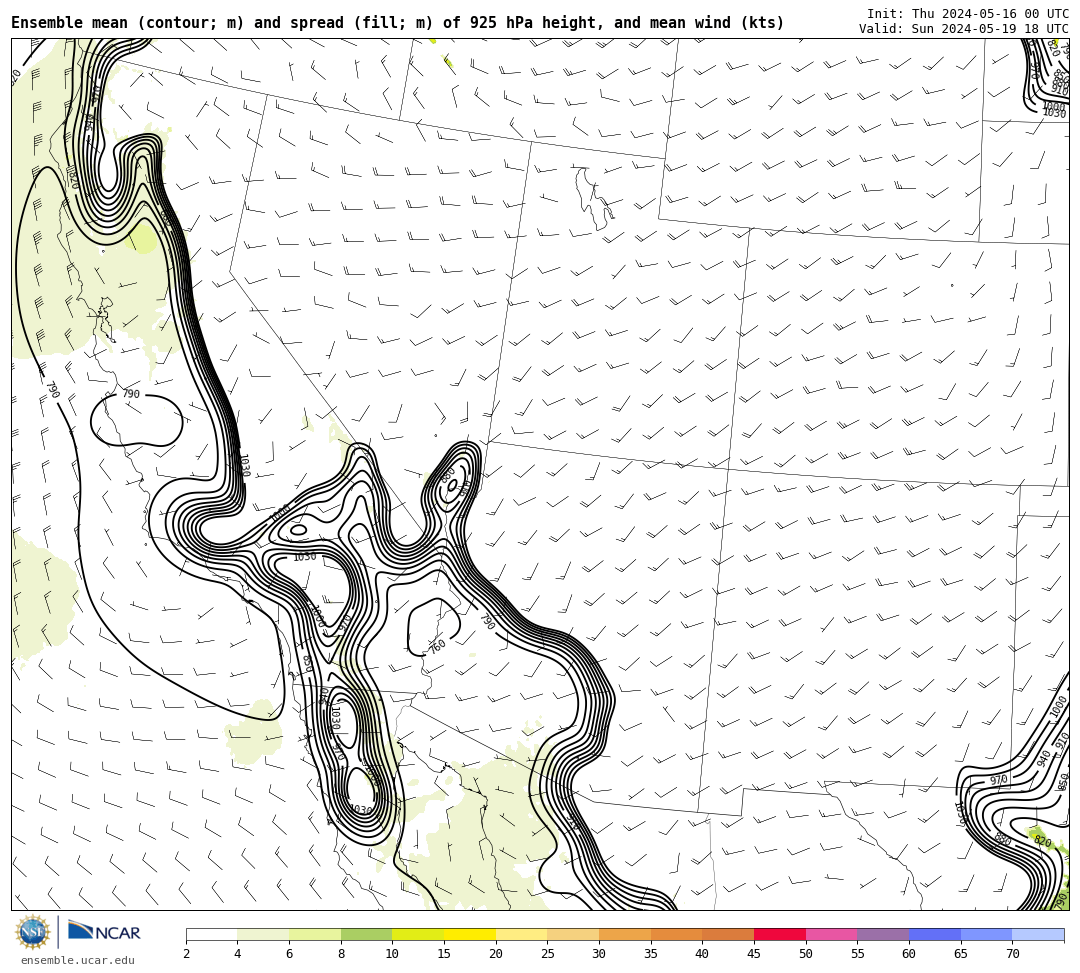This screenshot has height=973, width=1080.
Task: Pick the periwinkle 65–70 color bar segment
Action: [986, 934]
